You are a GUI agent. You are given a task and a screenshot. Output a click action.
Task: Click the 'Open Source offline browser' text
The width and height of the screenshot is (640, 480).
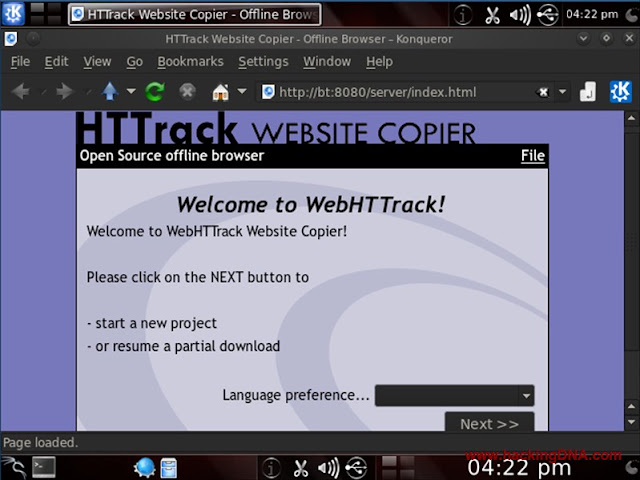click(x=172, y=156)
